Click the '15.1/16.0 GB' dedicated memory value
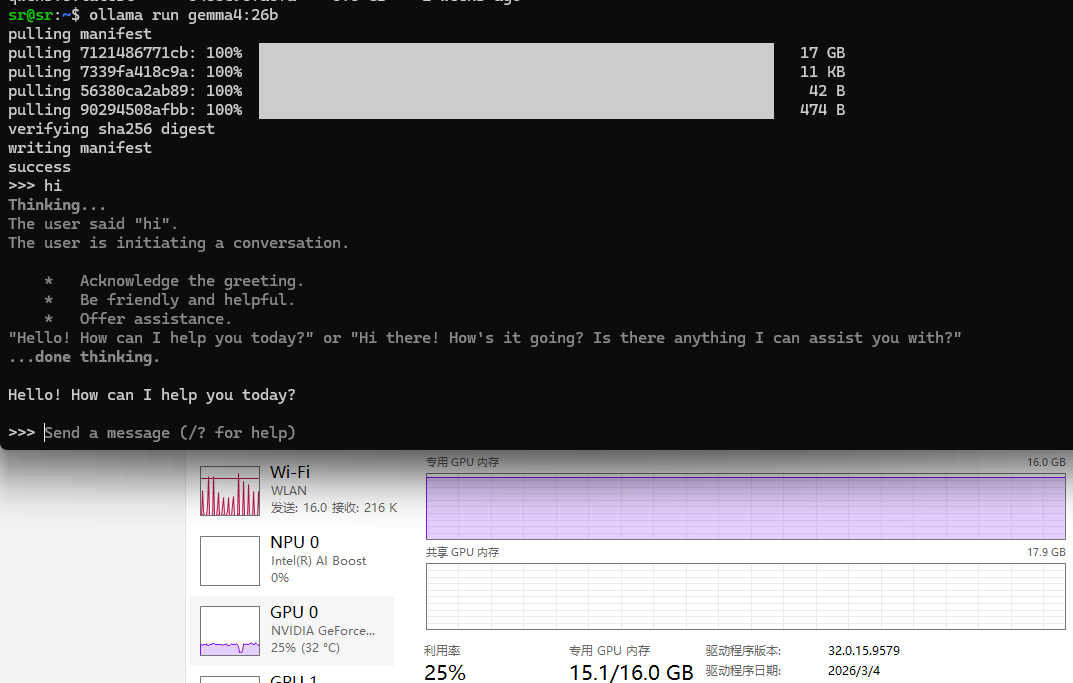The height and width of the screenshot is (683, 1073). point(631,672)
